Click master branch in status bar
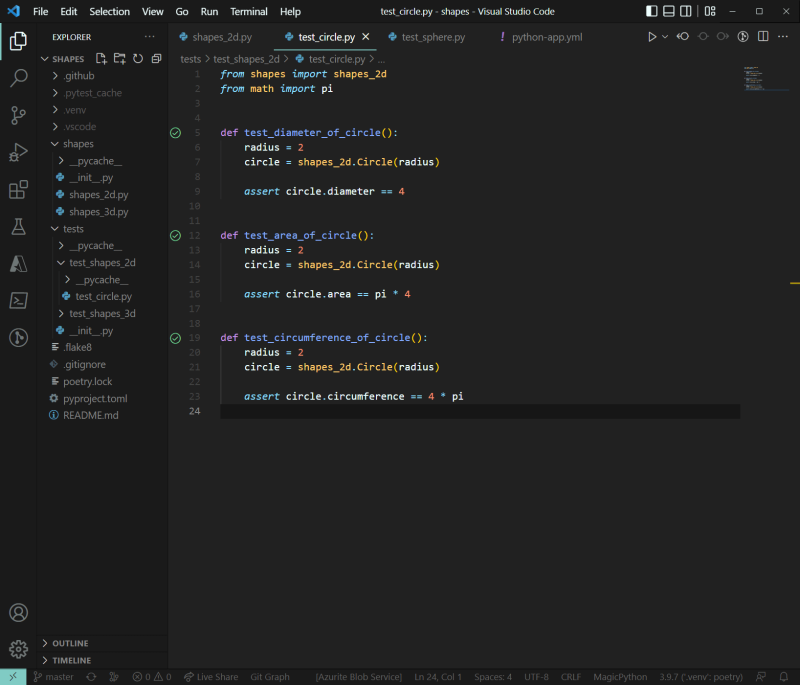Screen dimensions: 800x685 point(54,677)
